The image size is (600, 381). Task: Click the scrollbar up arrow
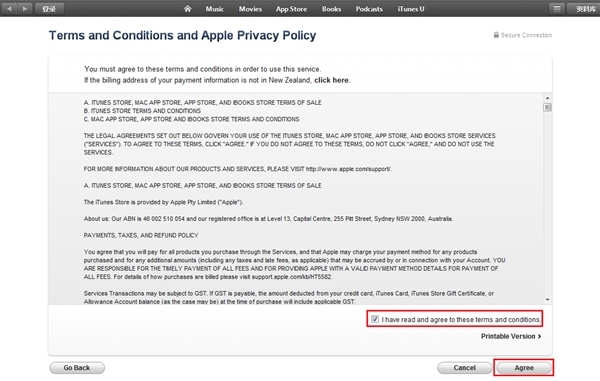(548, 98)
